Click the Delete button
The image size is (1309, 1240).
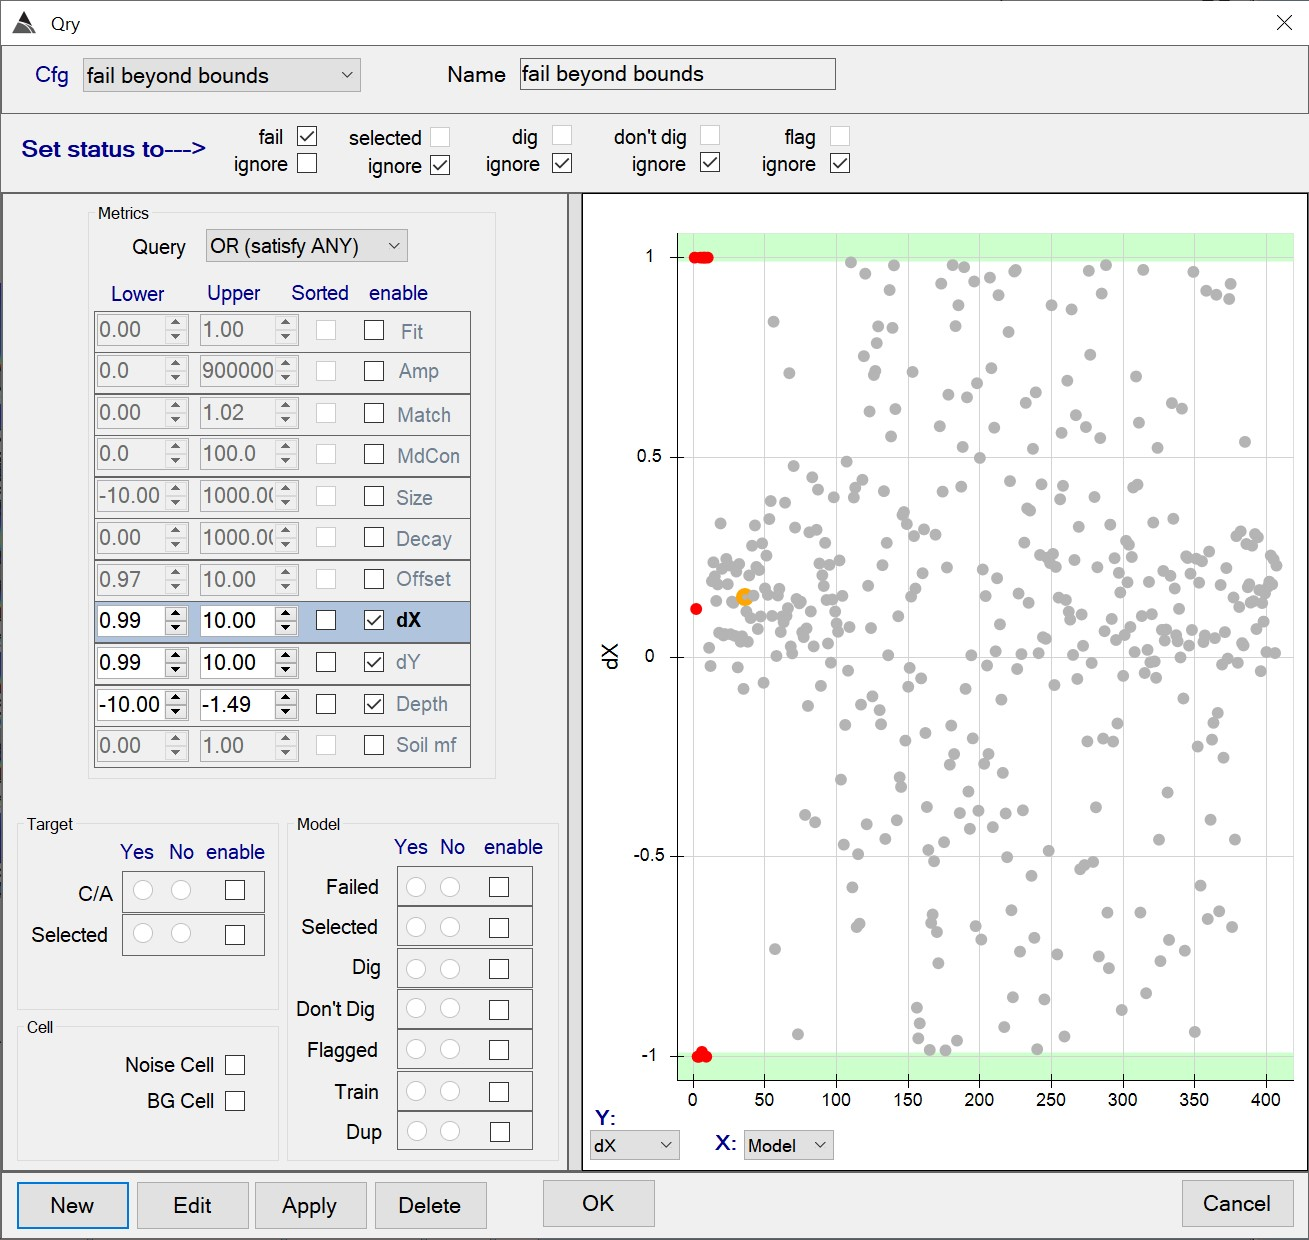430,1205
